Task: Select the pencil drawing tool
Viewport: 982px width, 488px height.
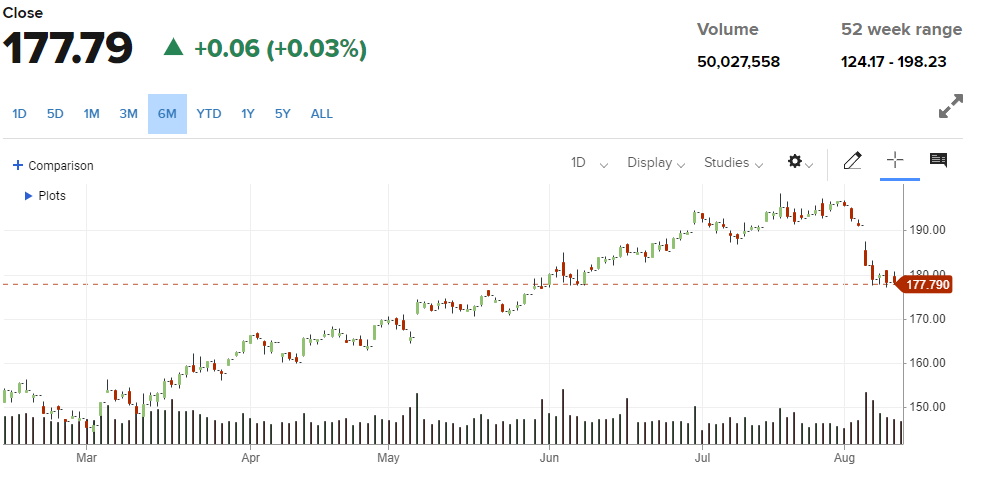Action: point(852,161)
